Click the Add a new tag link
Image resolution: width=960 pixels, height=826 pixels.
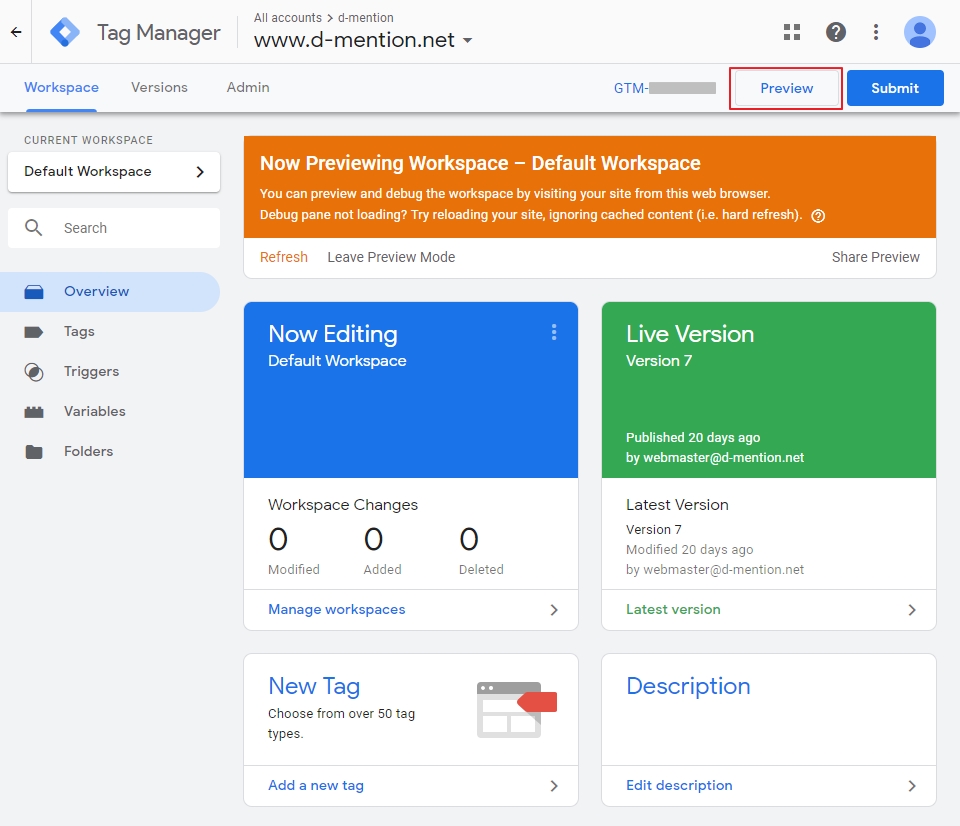316,785
